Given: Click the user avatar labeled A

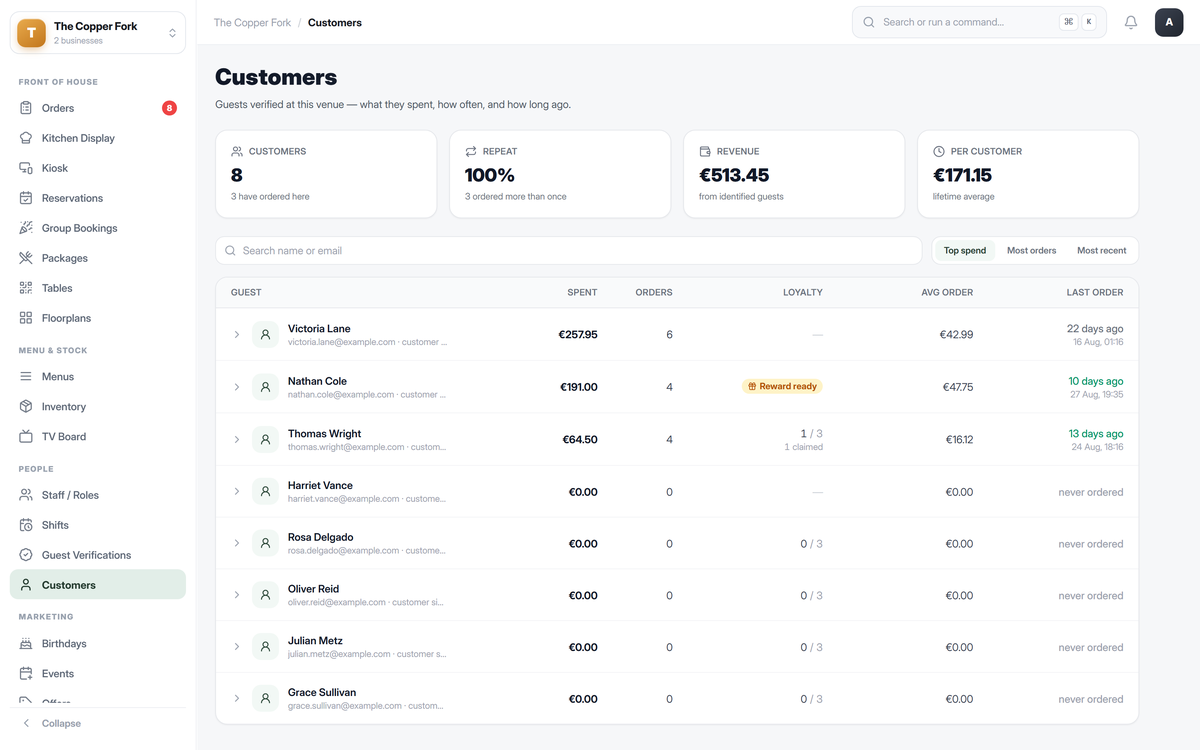Looking at the screenshot, I should tap(1169, 22).
